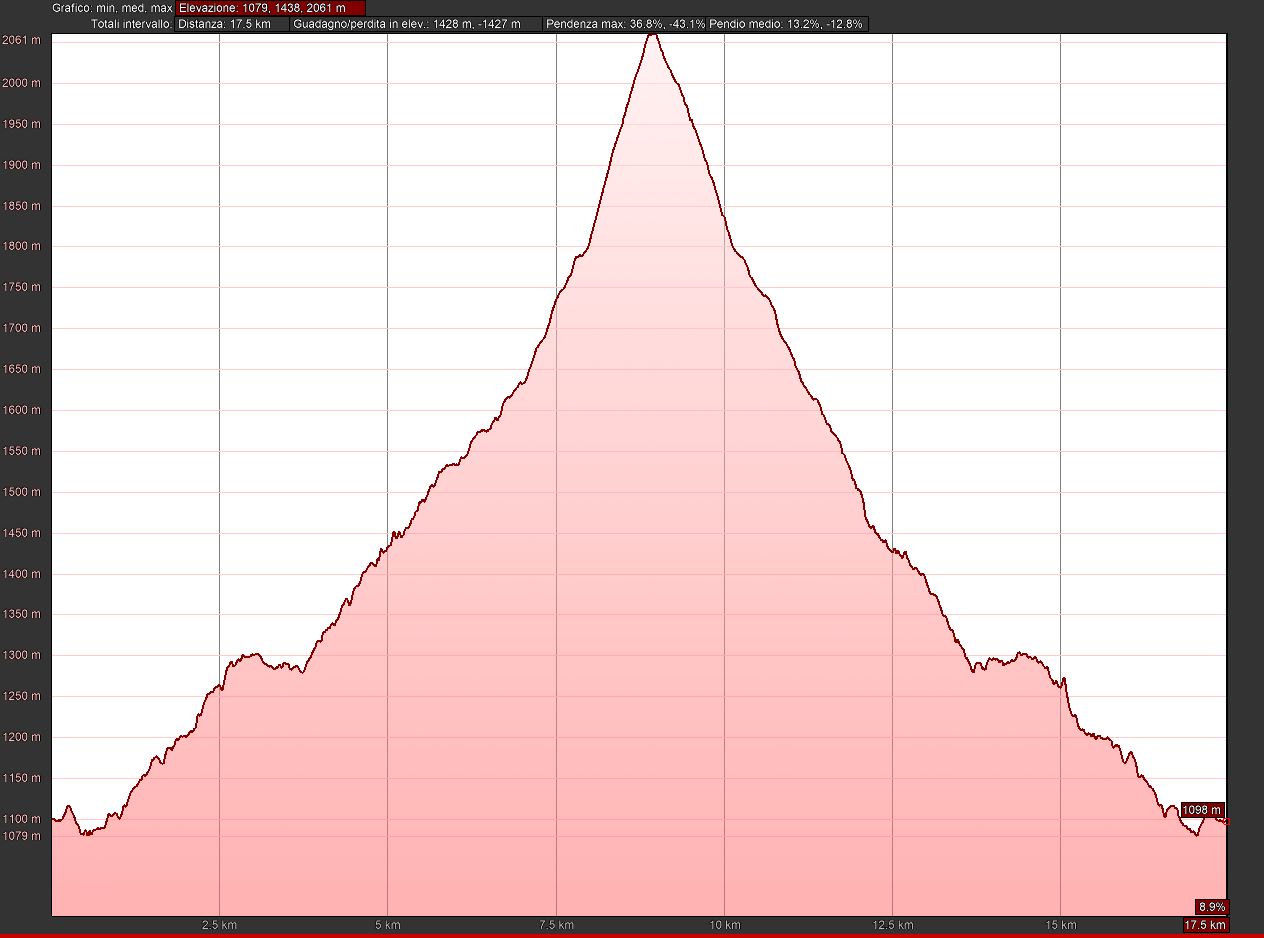The width and height of the screenshot is (1264, 938).
Task: Select the Guadagno/perdita in elev. field
Action: click(x=417, y=24)
